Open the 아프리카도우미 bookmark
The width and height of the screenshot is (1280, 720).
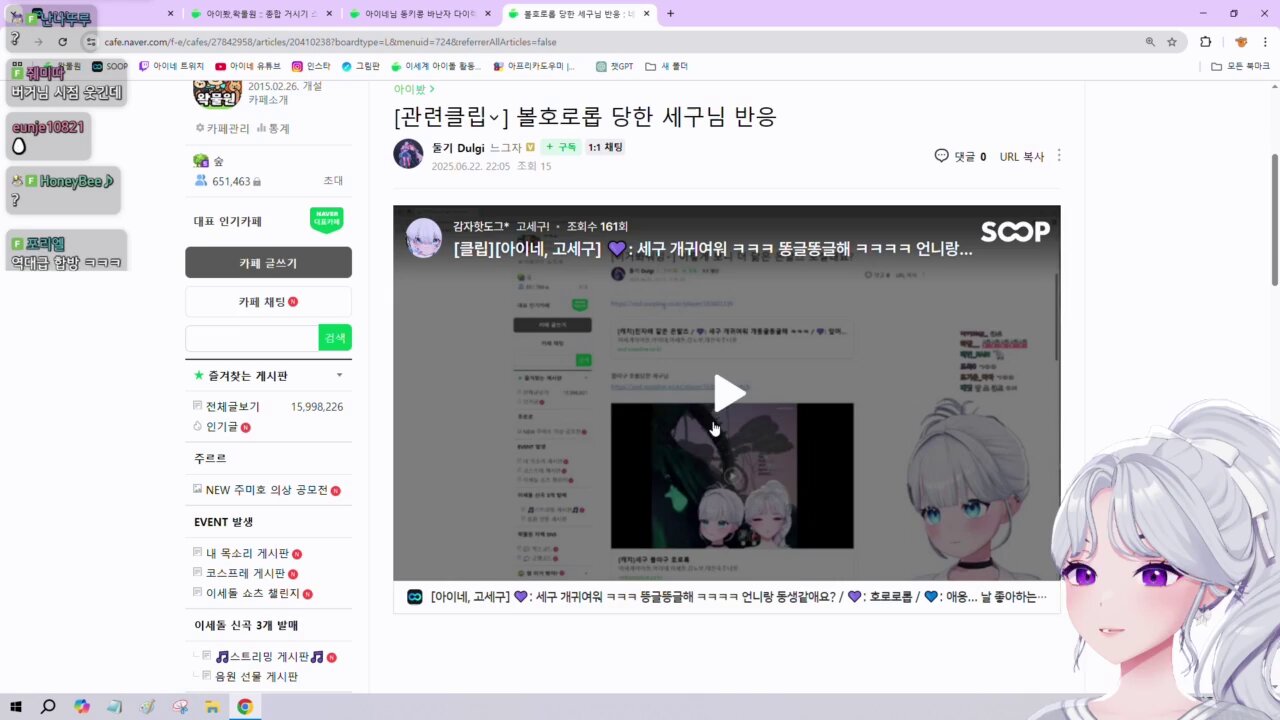[x=534, y=66]
